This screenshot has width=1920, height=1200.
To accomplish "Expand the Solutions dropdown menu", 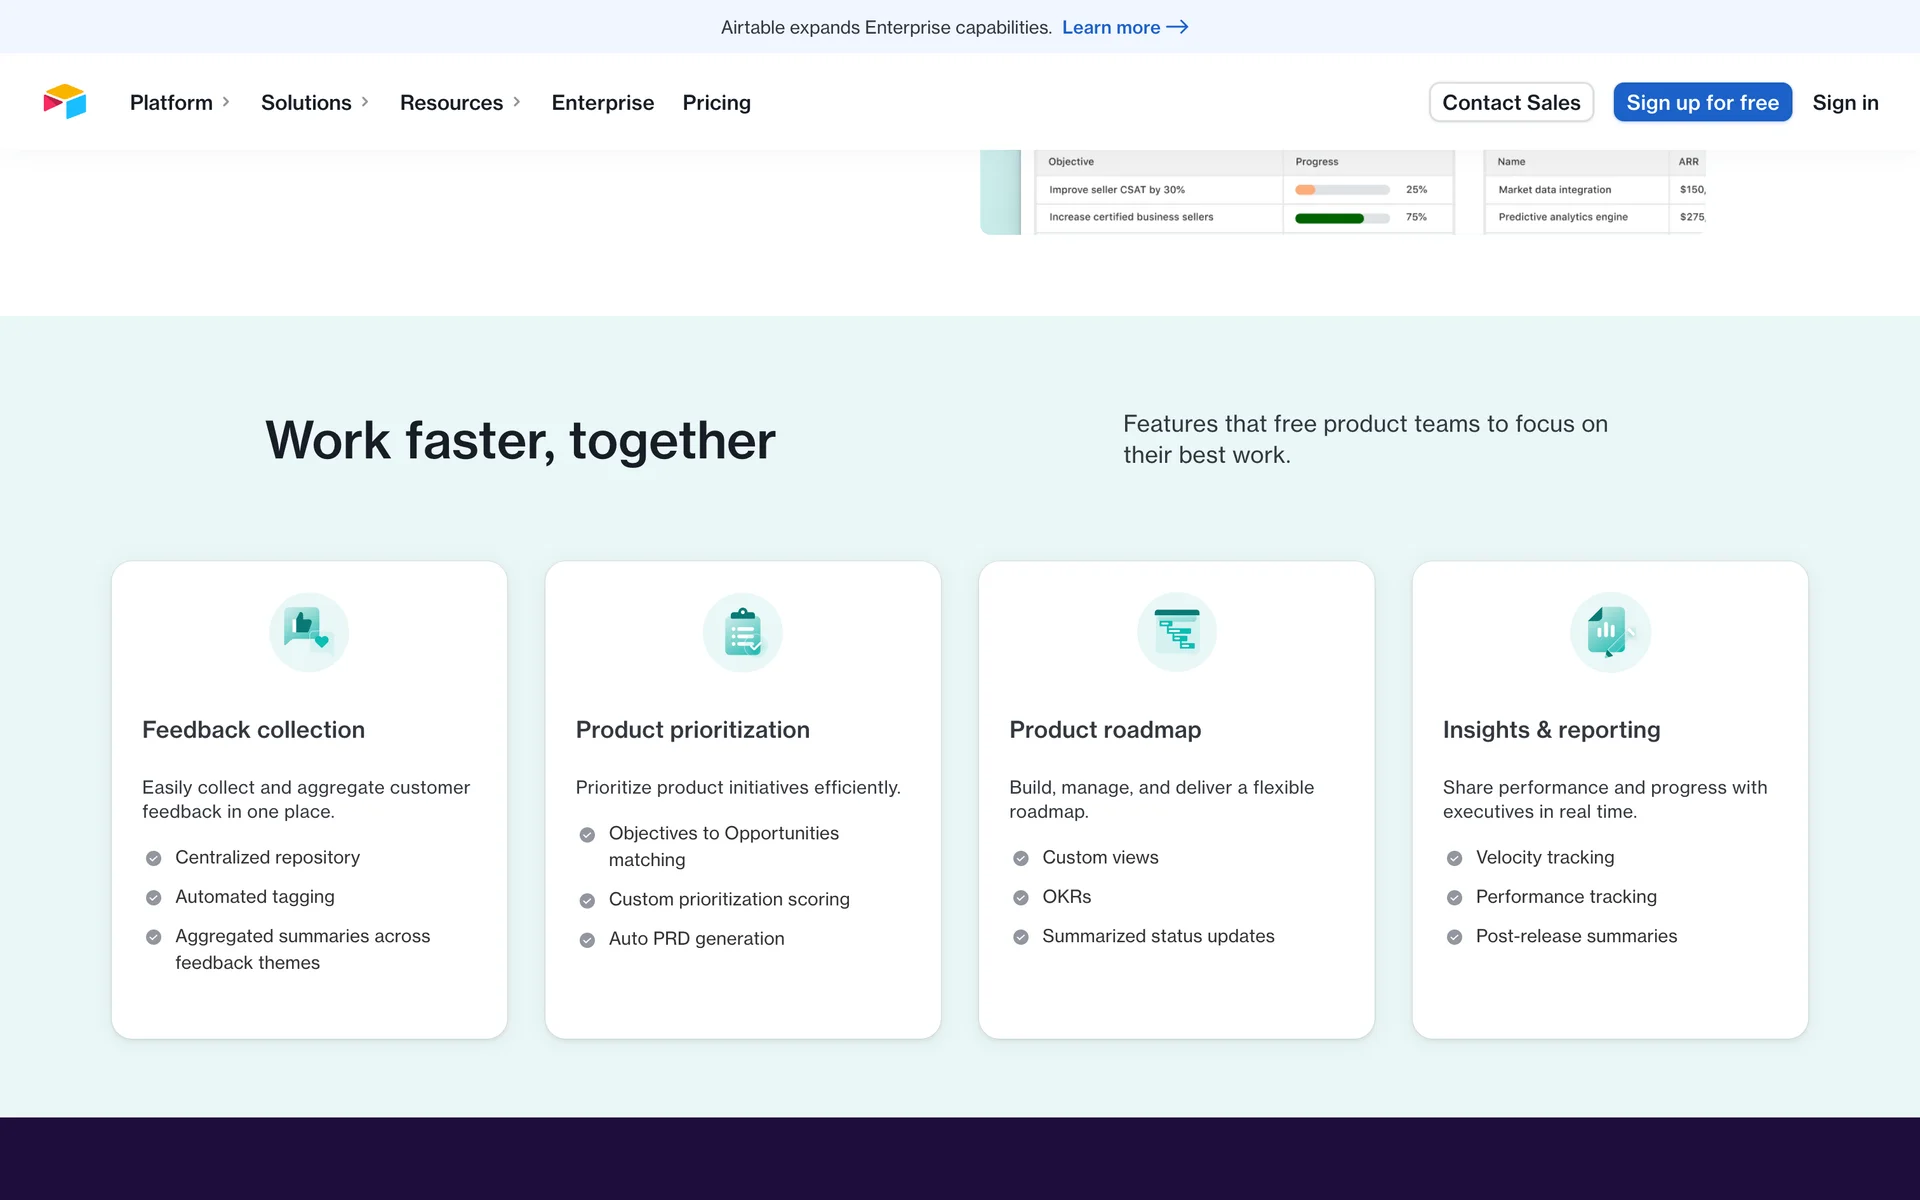I will [x=314, y=102].
